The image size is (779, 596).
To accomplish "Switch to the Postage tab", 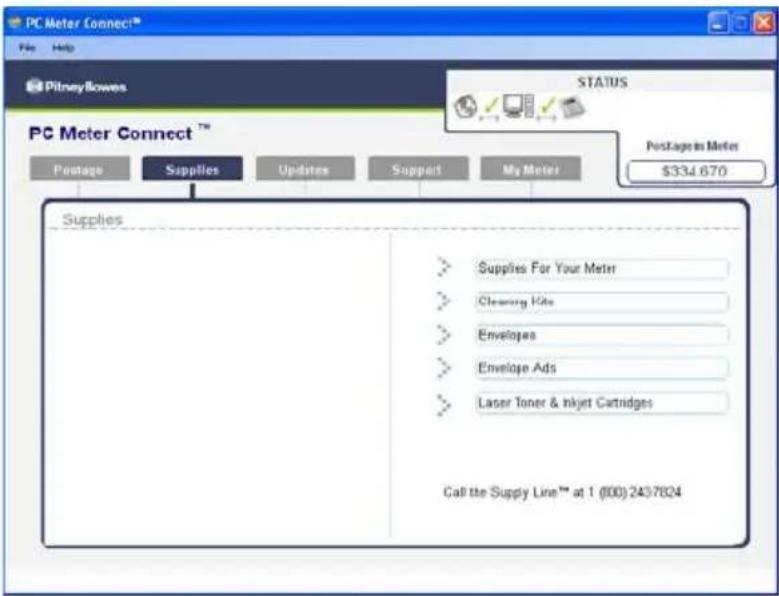I will coord(79,169).
